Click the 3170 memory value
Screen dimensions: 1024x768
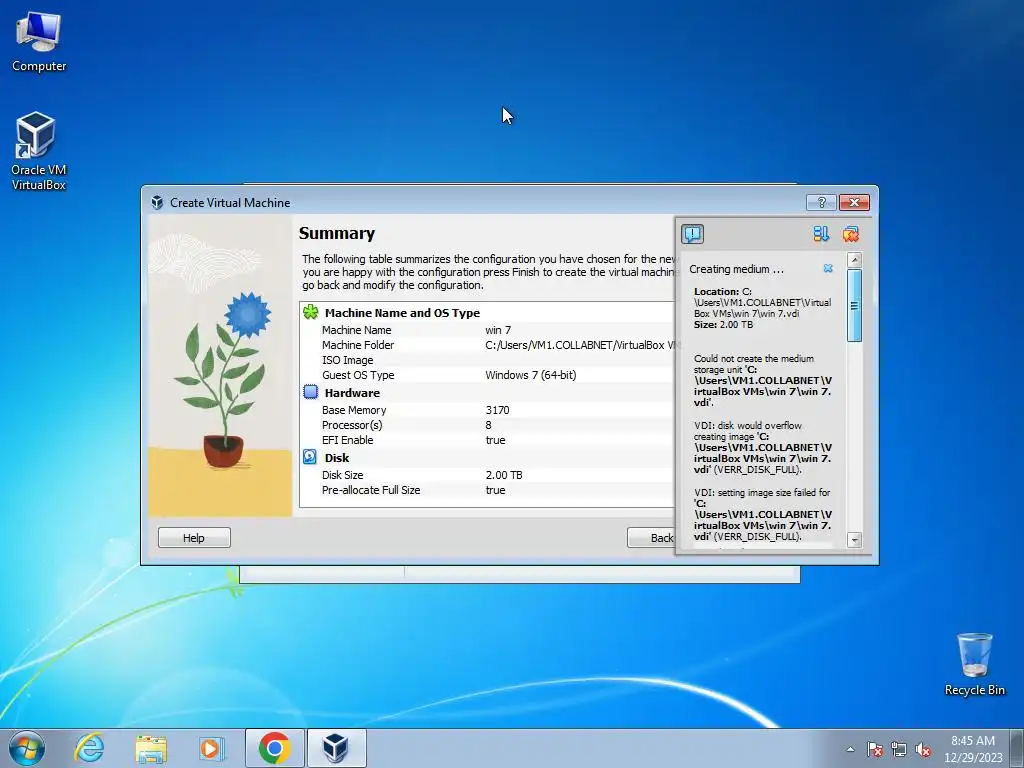(497, 410)
